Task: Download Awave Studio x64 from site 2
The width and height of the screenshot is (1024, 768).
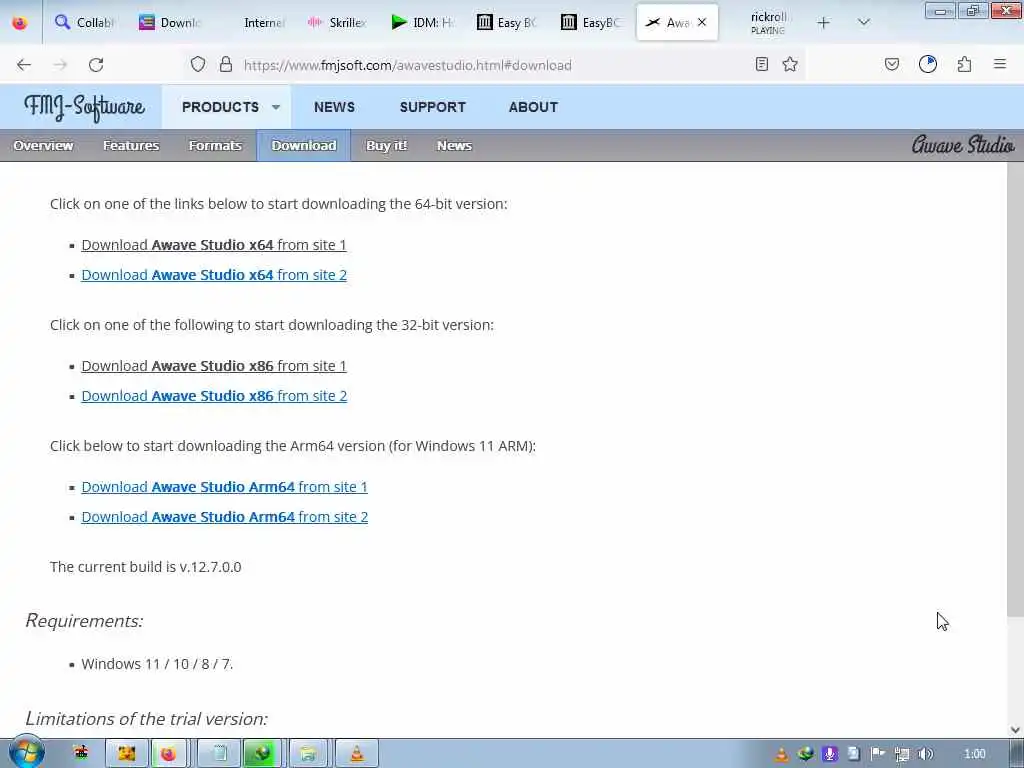Action: (214, 275)
